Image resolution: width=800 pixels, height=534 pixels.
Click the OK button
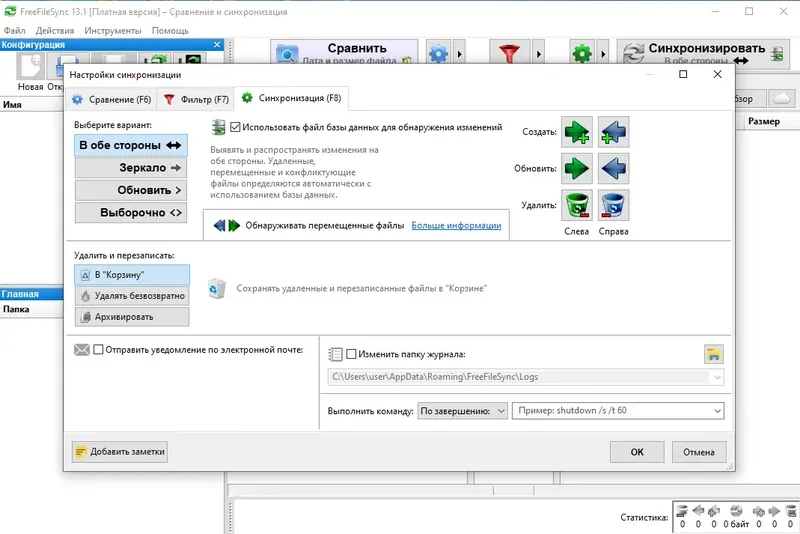[x=637, y=452]
